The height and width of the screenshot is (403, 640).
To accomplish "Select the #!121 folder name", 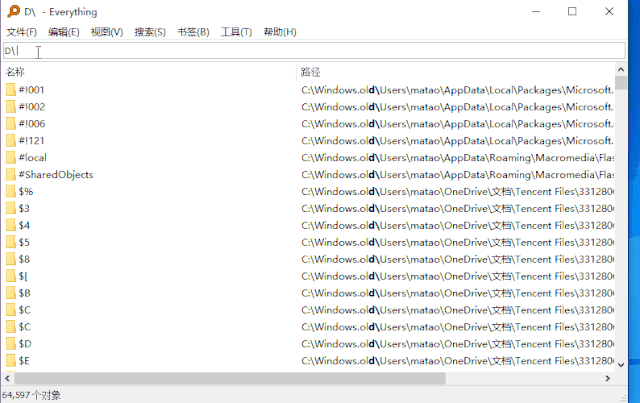I will [x=31, y=141].
